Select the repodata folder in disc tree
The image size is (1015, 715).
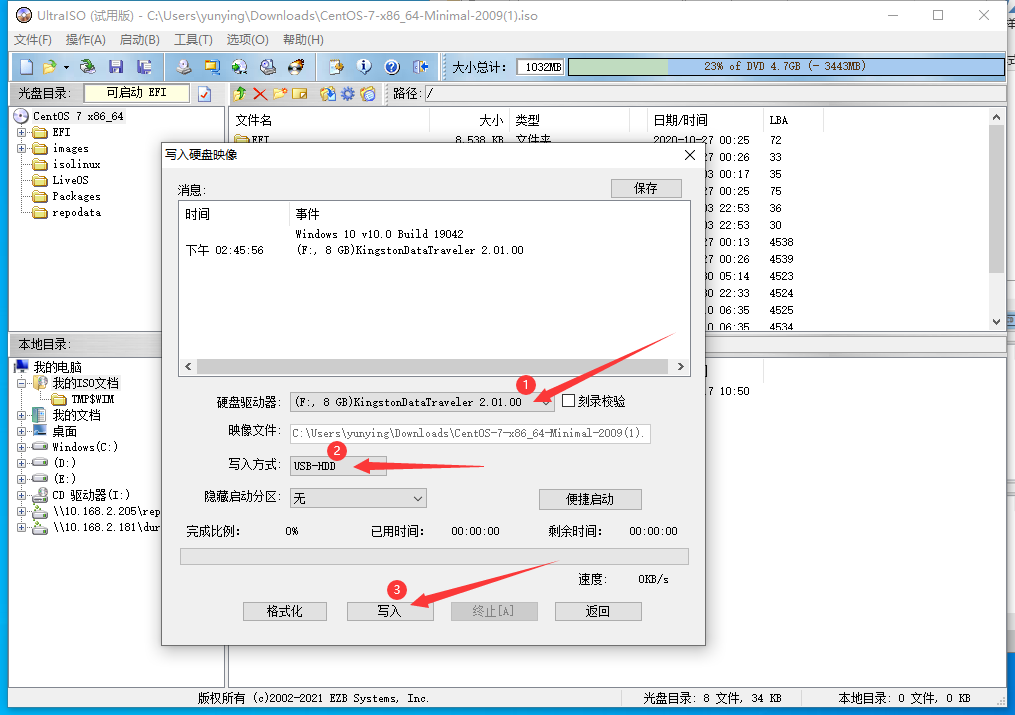pos(76,212)
